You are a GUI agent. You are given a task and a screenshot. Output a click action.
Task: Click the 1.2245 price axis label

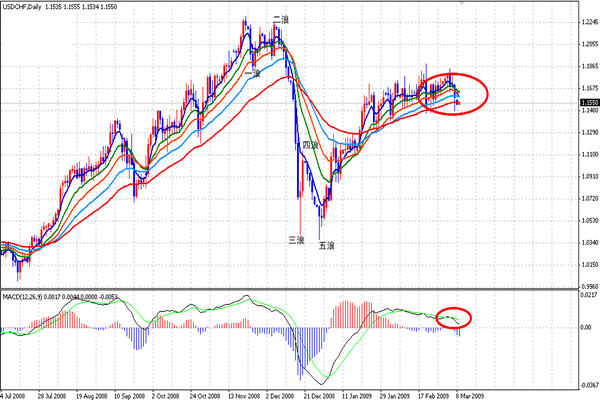point(590,22)
